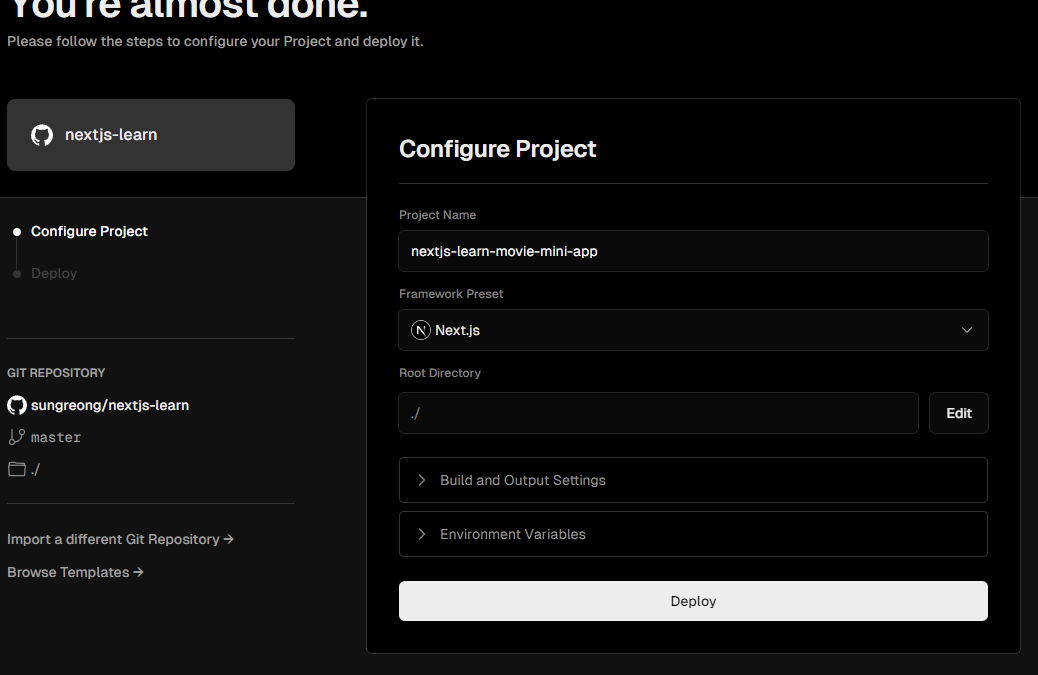
Task: Click the arrow after Browse Templates
Action: pos(138,572)
